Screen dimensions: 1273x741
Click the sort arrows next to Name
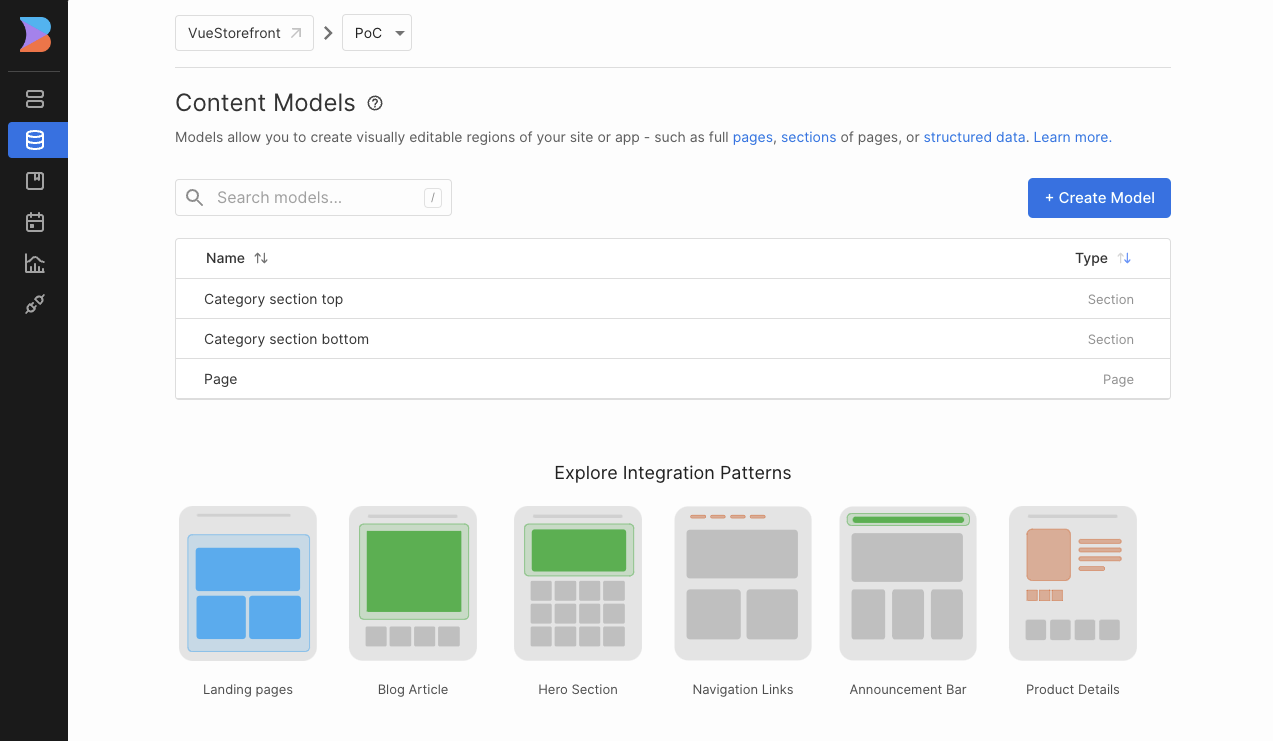(261, 258)
